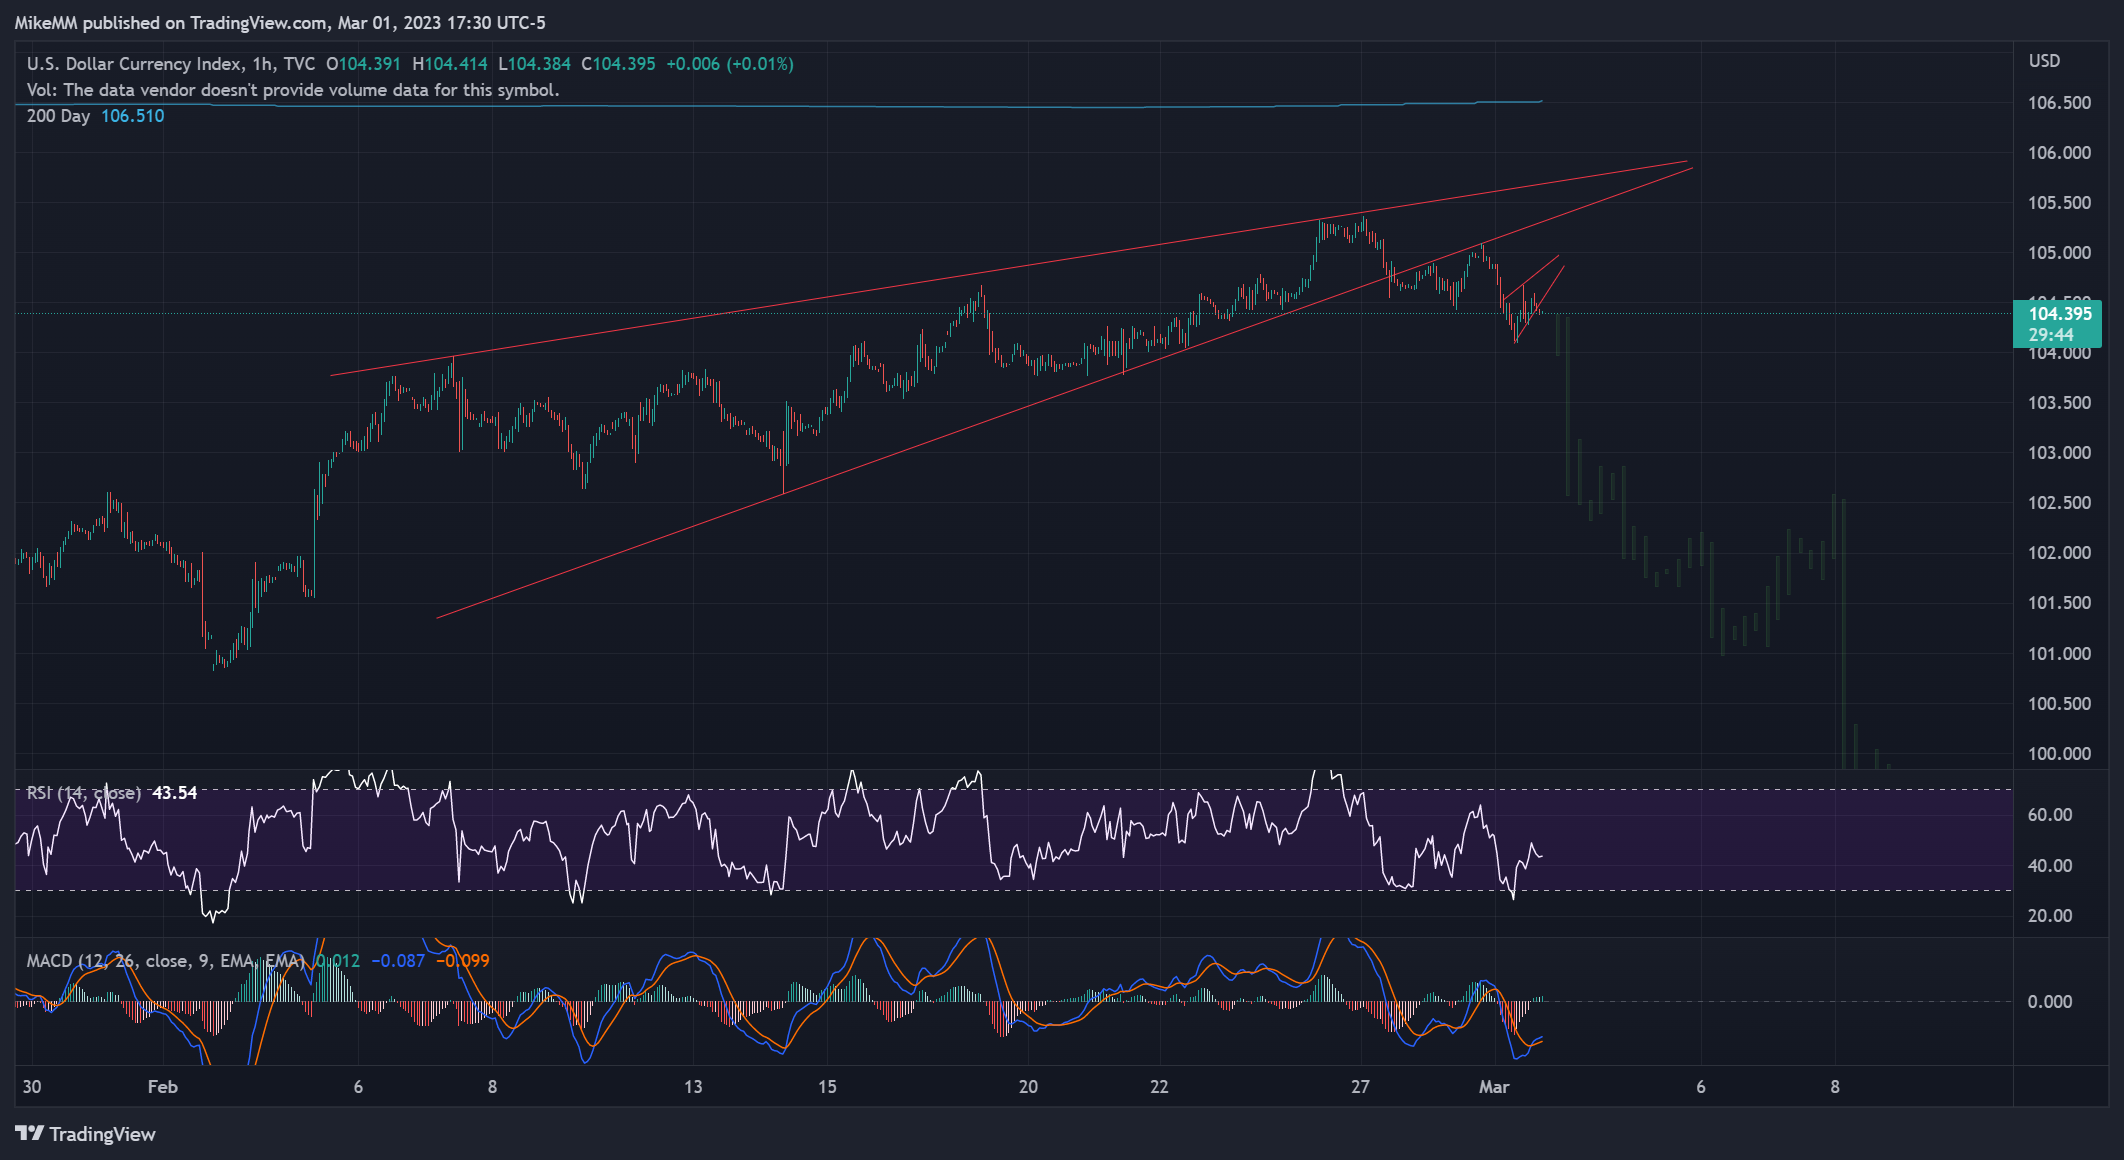
Task: Click the open price O104.391 in header
Action: (363, 64)
